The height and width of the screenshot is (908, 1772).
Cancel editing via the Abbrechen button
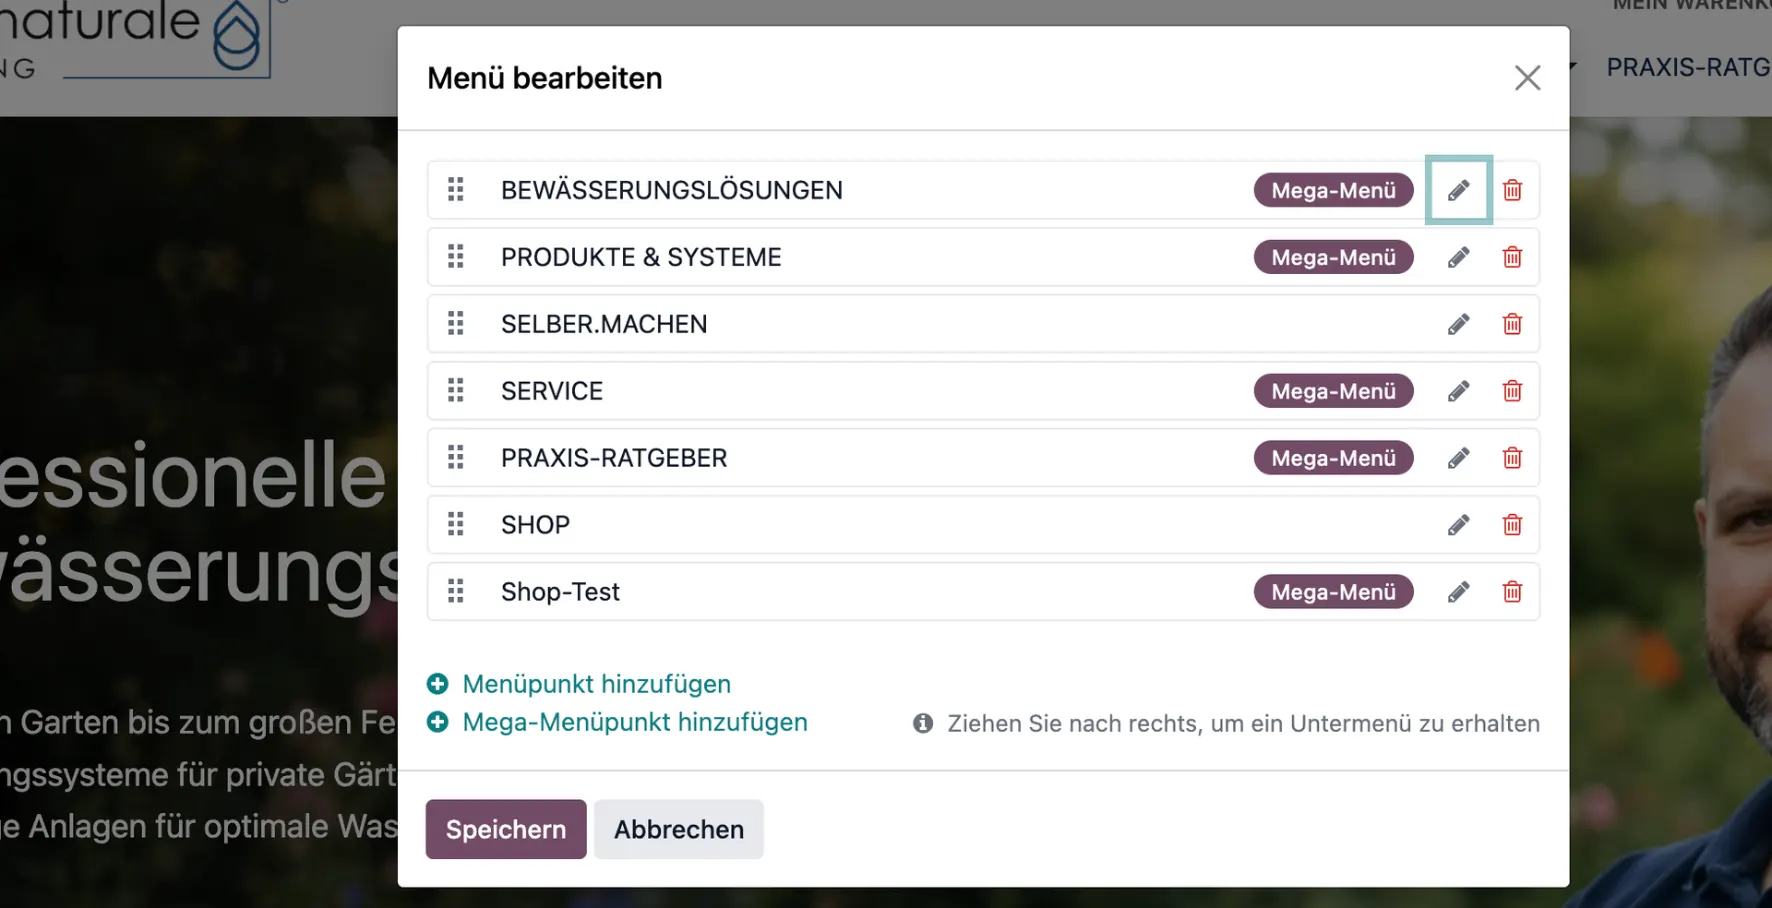pos(679,829)
